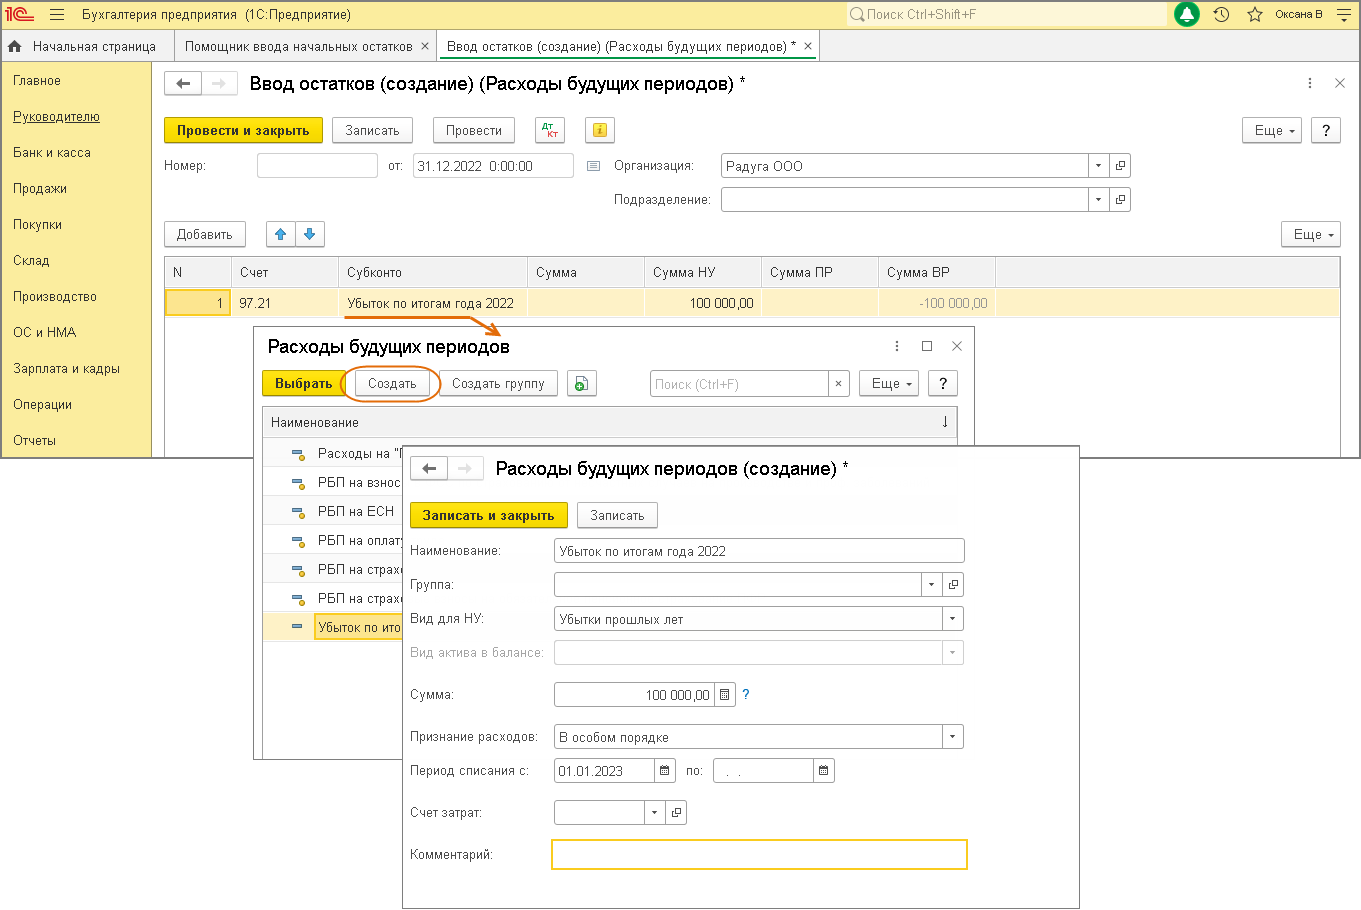
Task: Click the Счет cell 97.21
Action: pos(285,303)
